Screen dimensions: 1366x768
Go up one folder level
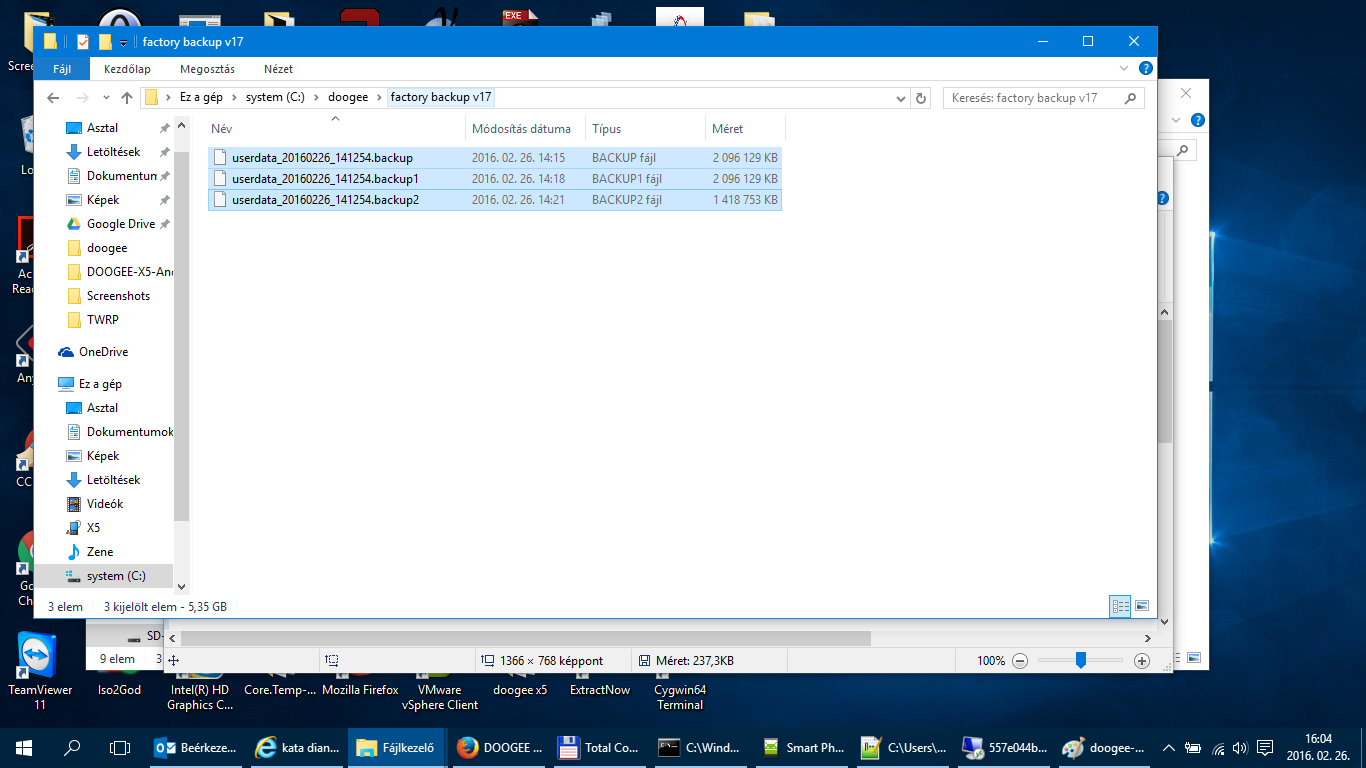127,98
